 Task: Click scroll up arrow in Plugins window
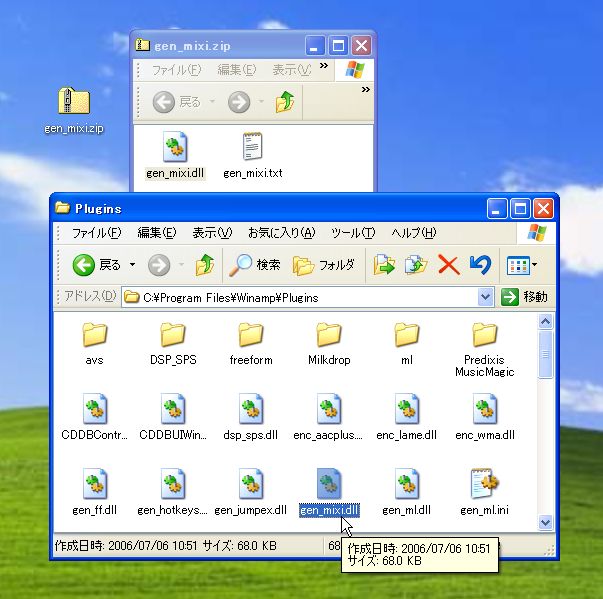coord(545,321)
